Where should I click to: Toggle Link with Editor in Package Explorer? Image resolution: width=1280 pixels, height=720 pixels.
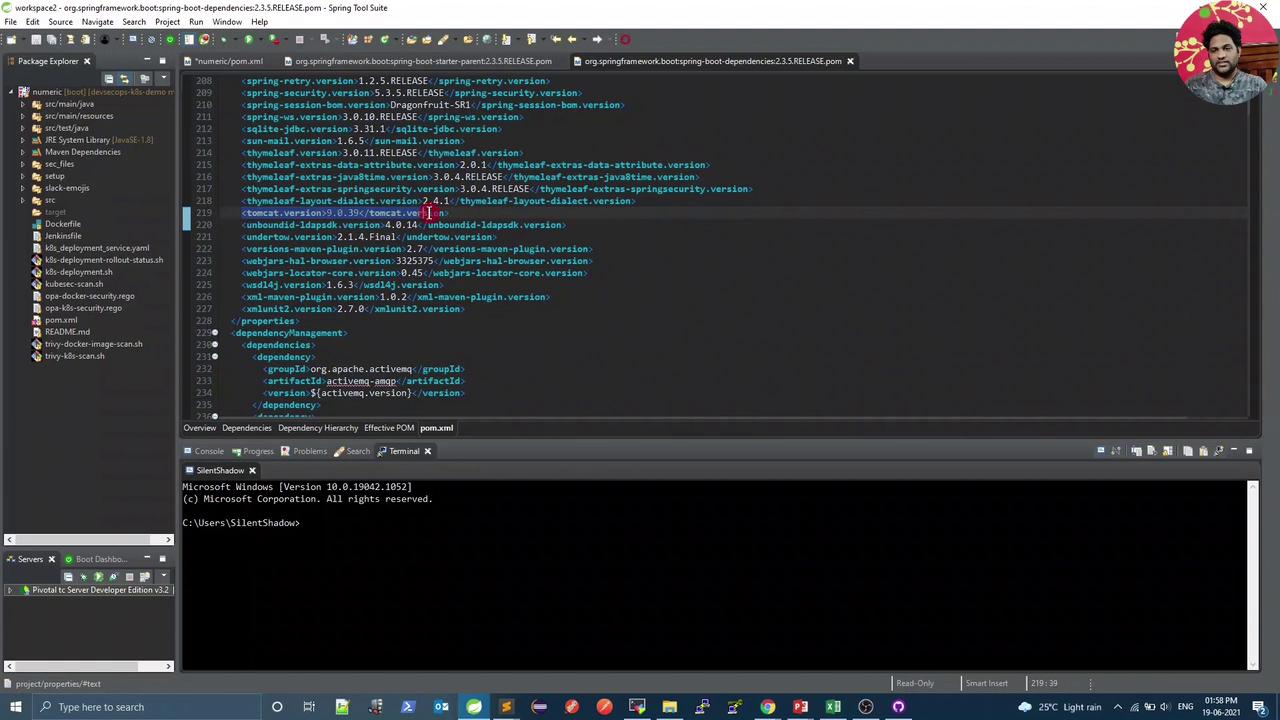[125, 78]
